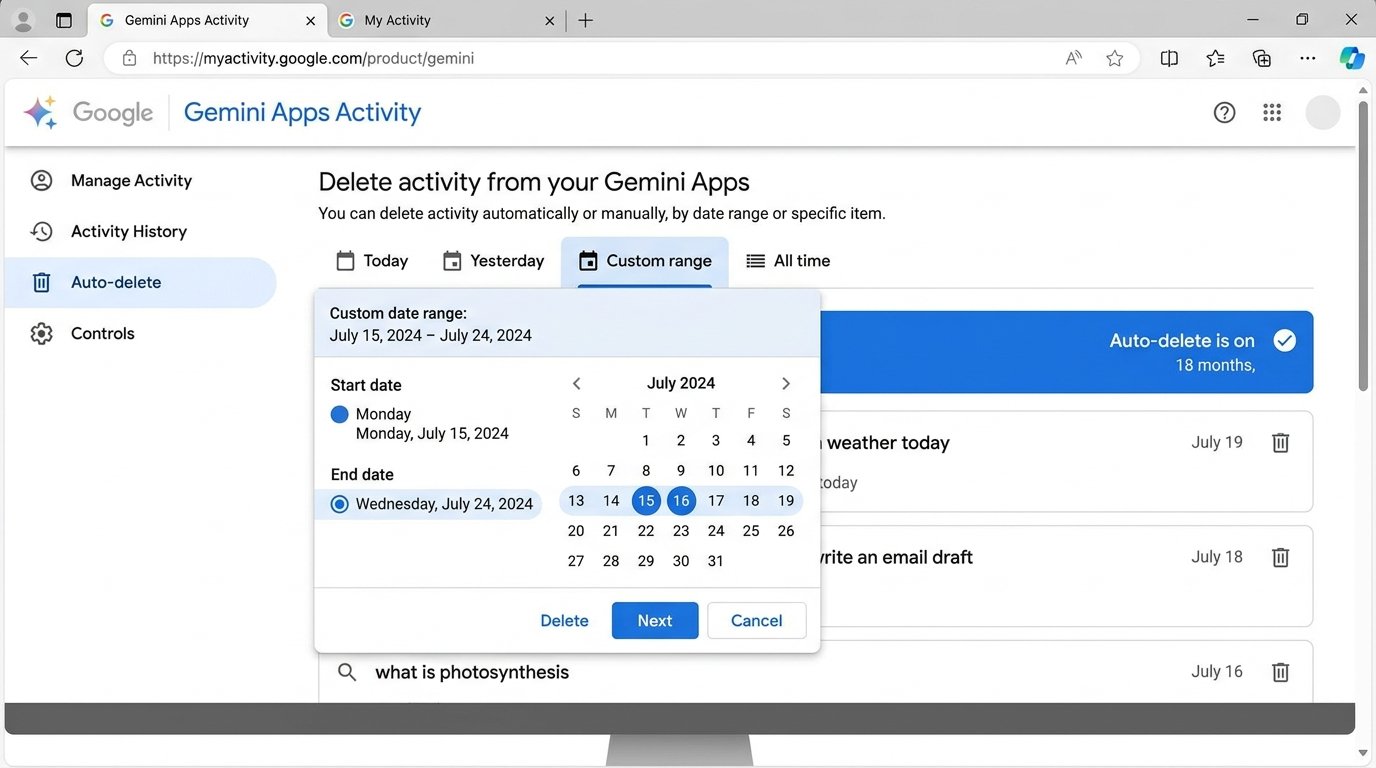Open the 'what is photosynthesis' activity
1376x768 pixels.
(472, 672)
